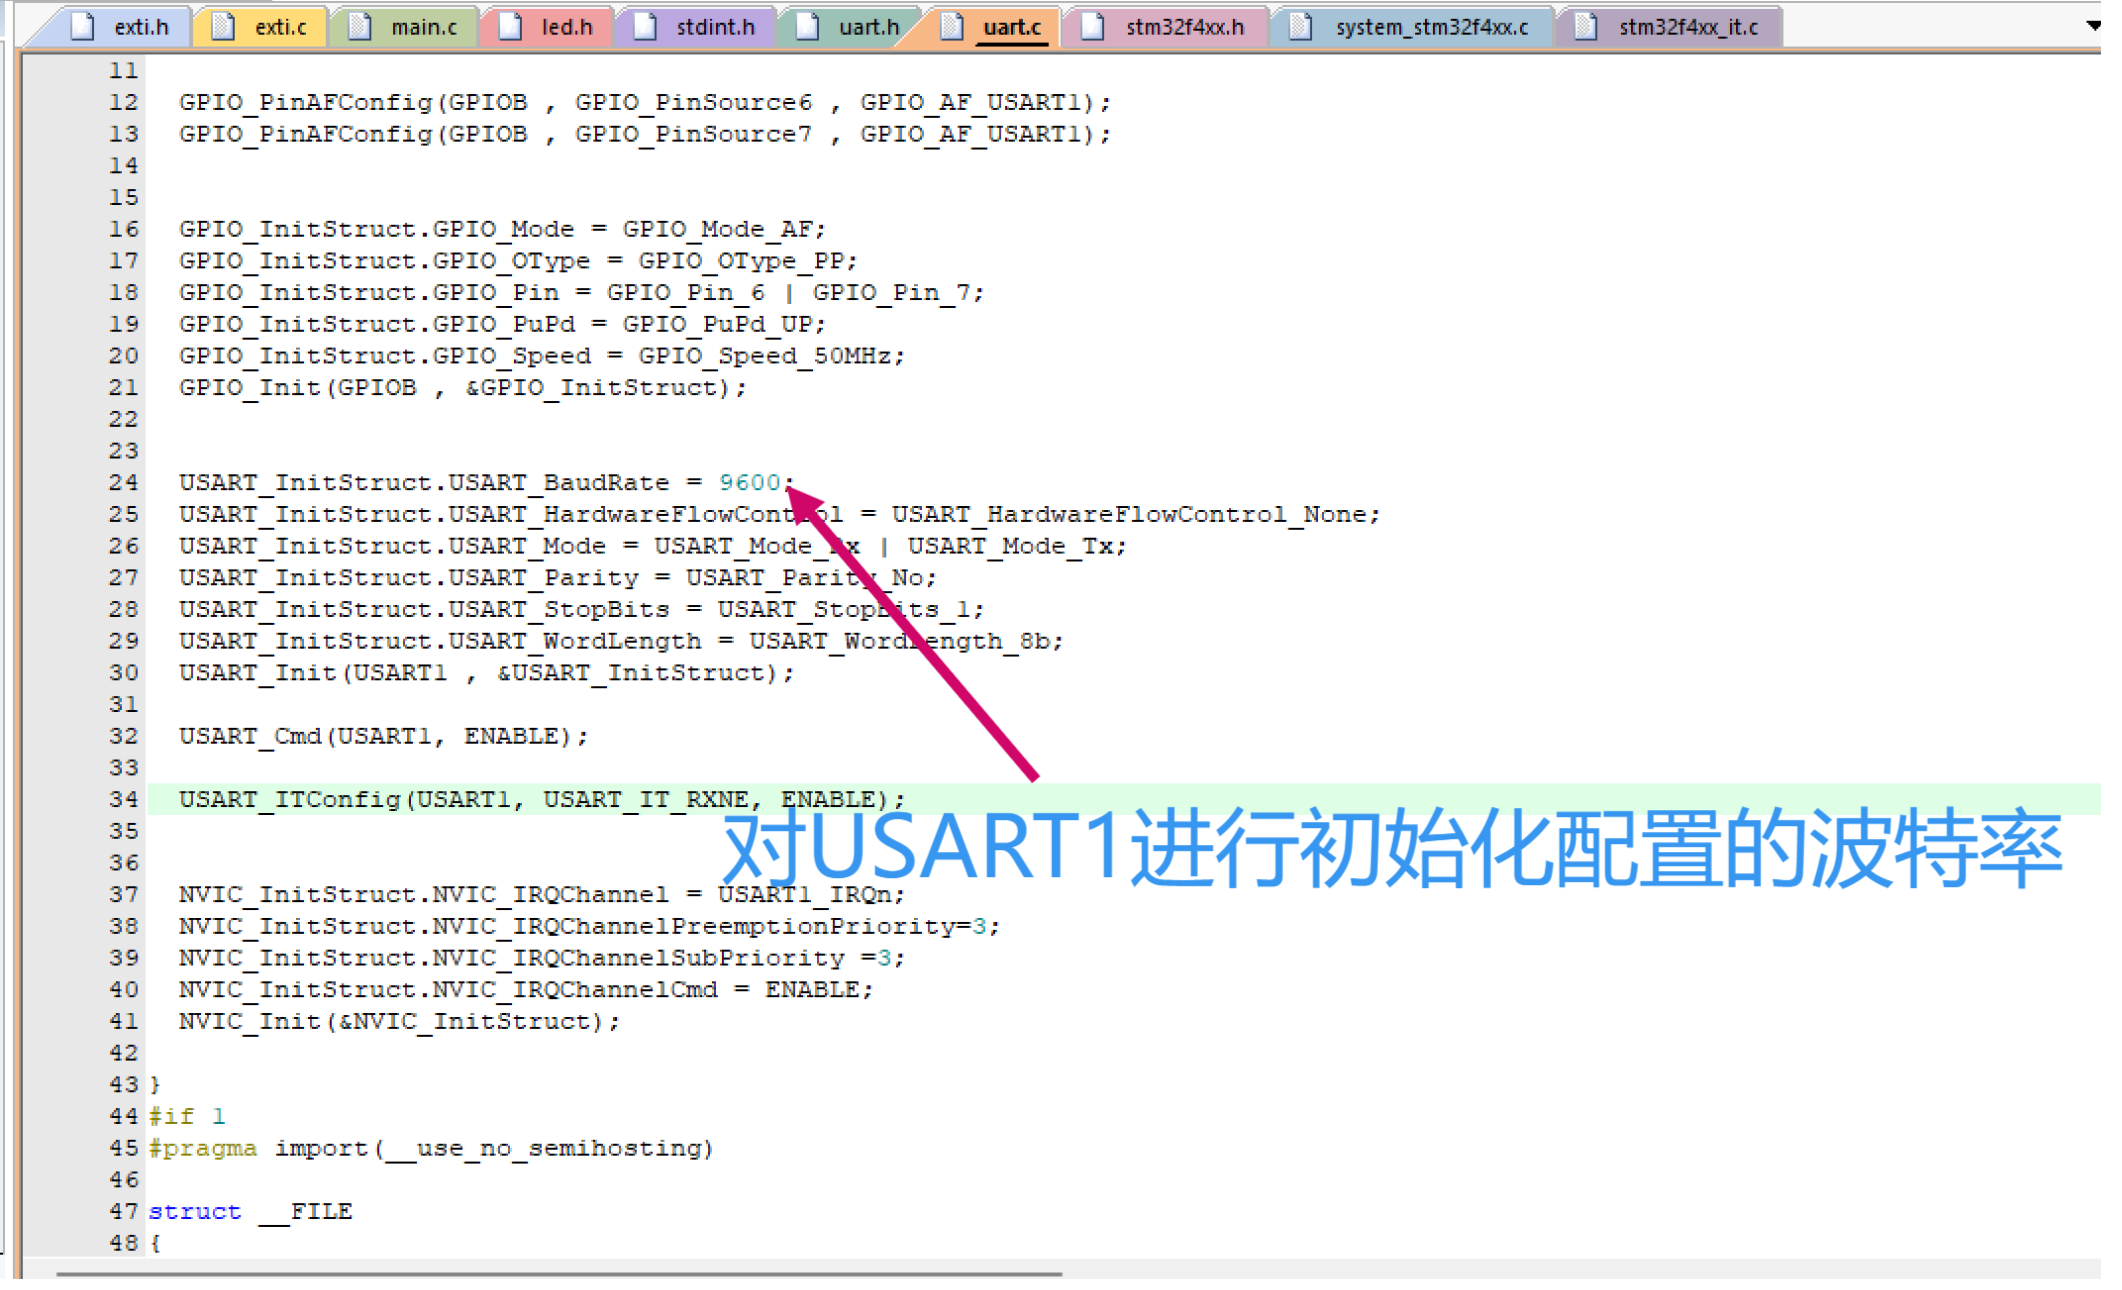Click NVIC_IRQChannelSubPriority on line 39

point(638,958)
